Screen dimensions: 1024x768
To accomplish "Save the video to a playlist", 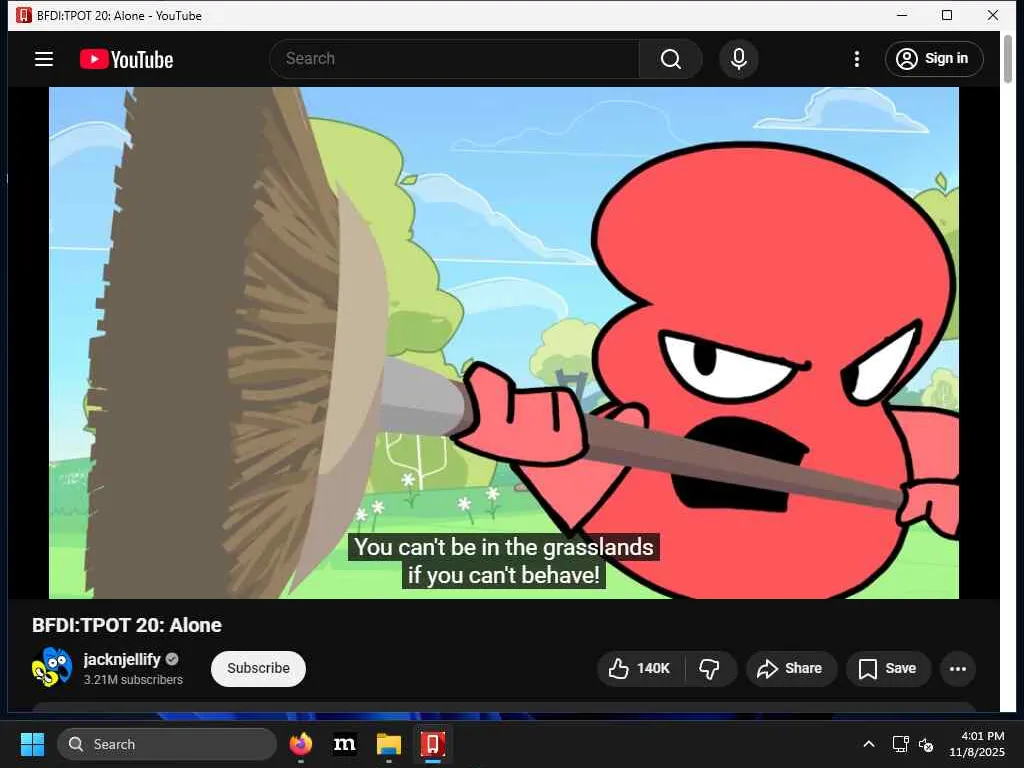I will 888,668.
